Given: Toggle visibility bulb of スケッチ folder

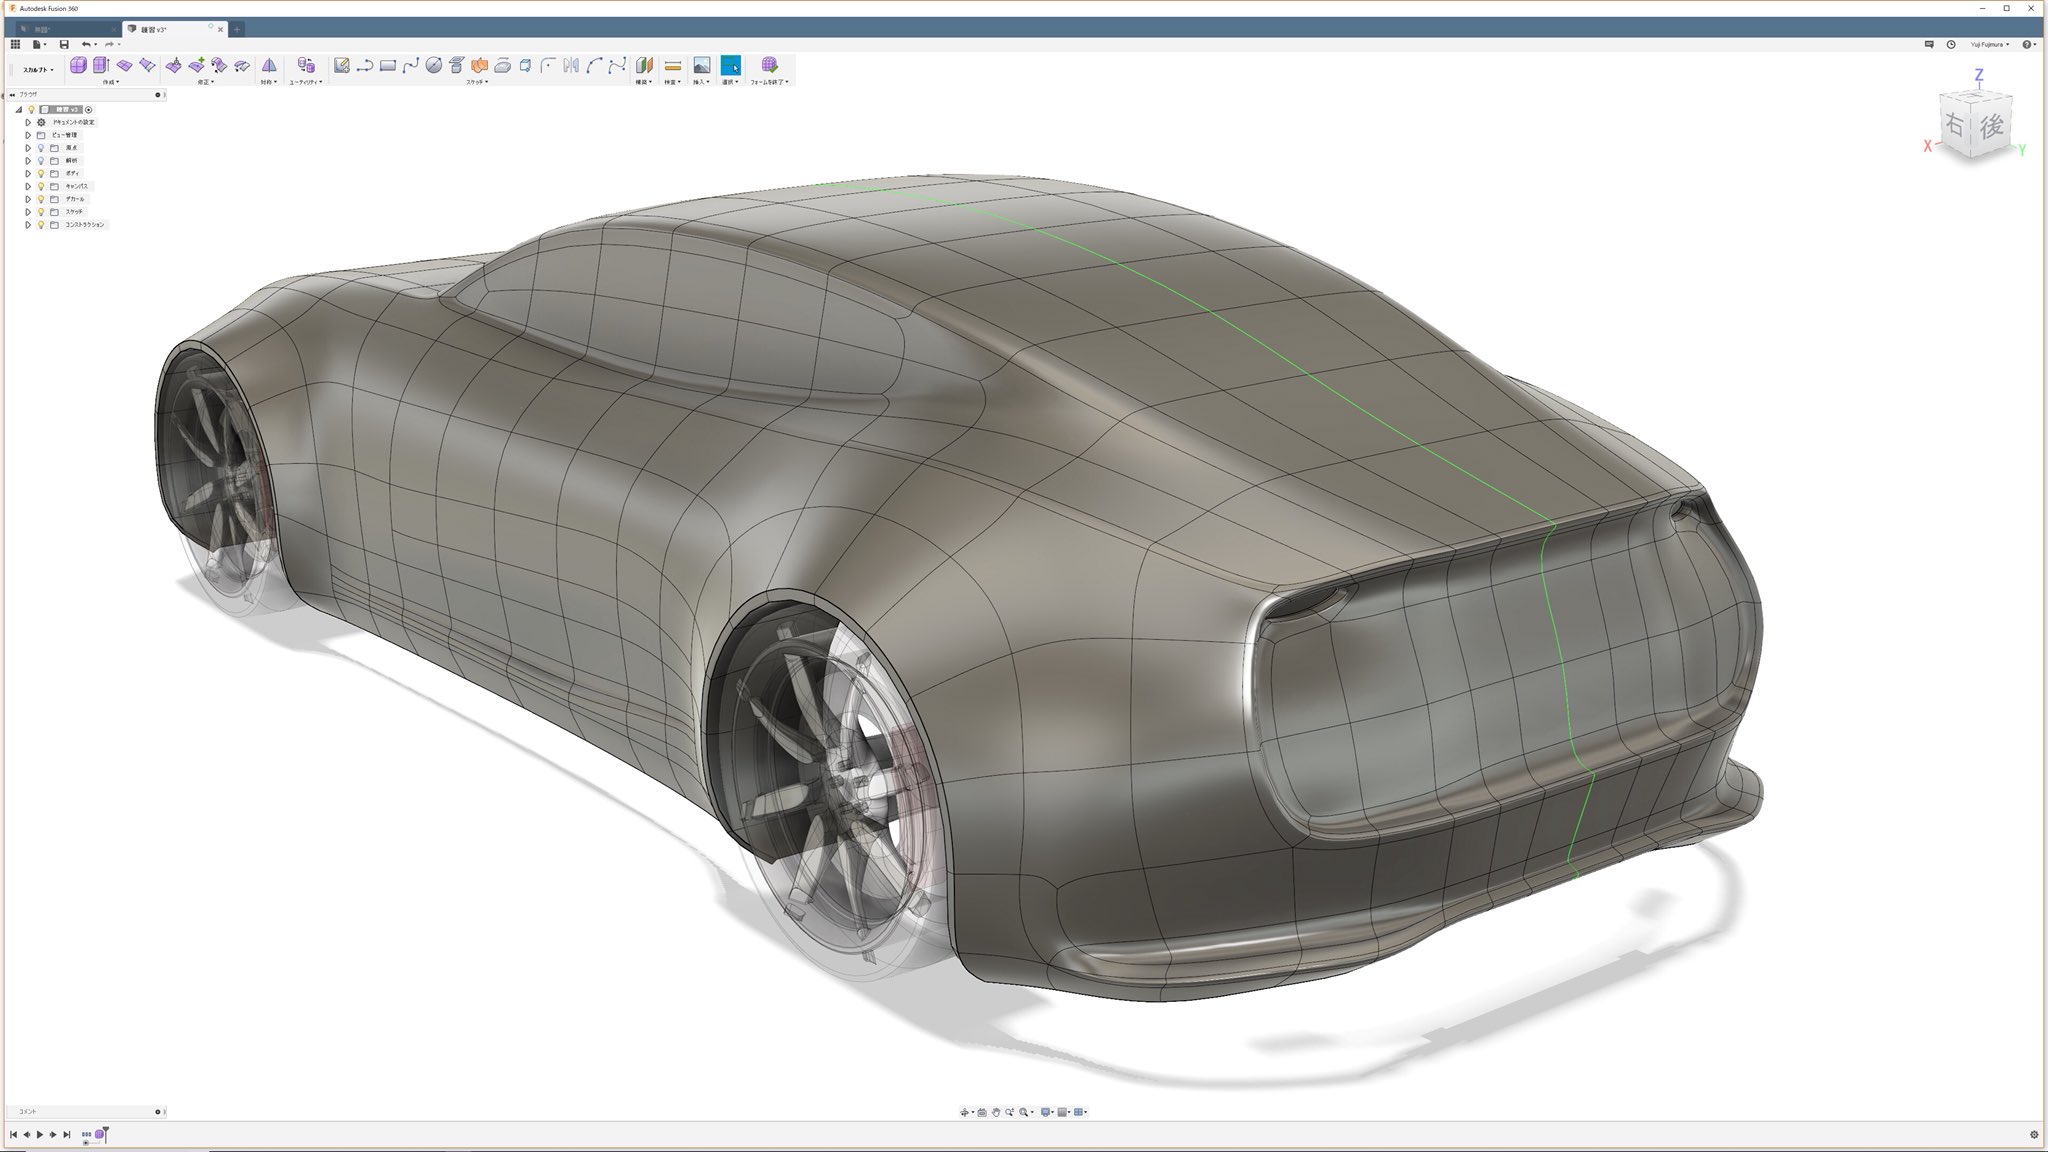Looking at the screenshot, I should [41, 212].
